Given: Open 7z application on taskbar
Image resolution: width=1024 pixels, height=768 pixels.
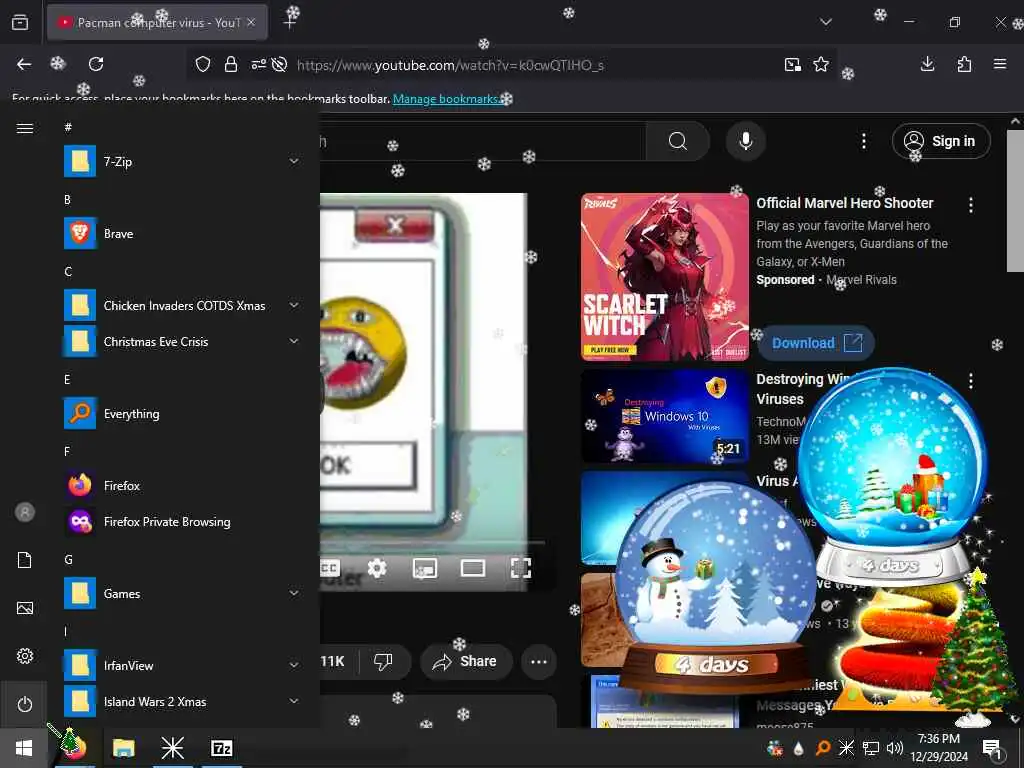Looking at the screenshot, I should [x=222, y=748].
